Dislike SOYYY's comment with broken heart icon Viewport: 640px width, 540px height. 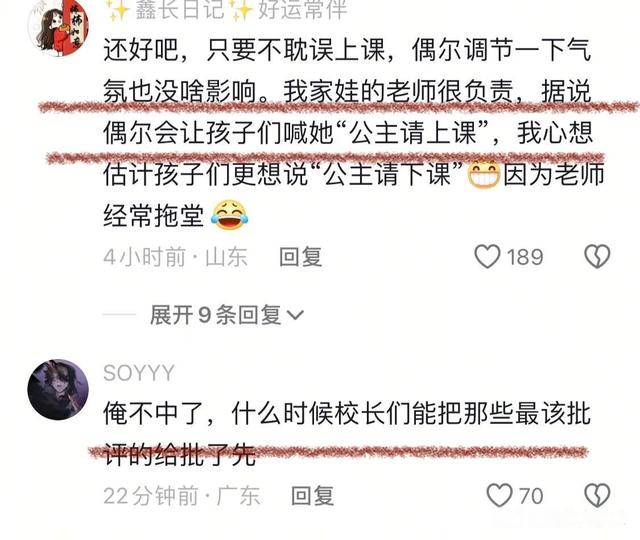point(597,496)
